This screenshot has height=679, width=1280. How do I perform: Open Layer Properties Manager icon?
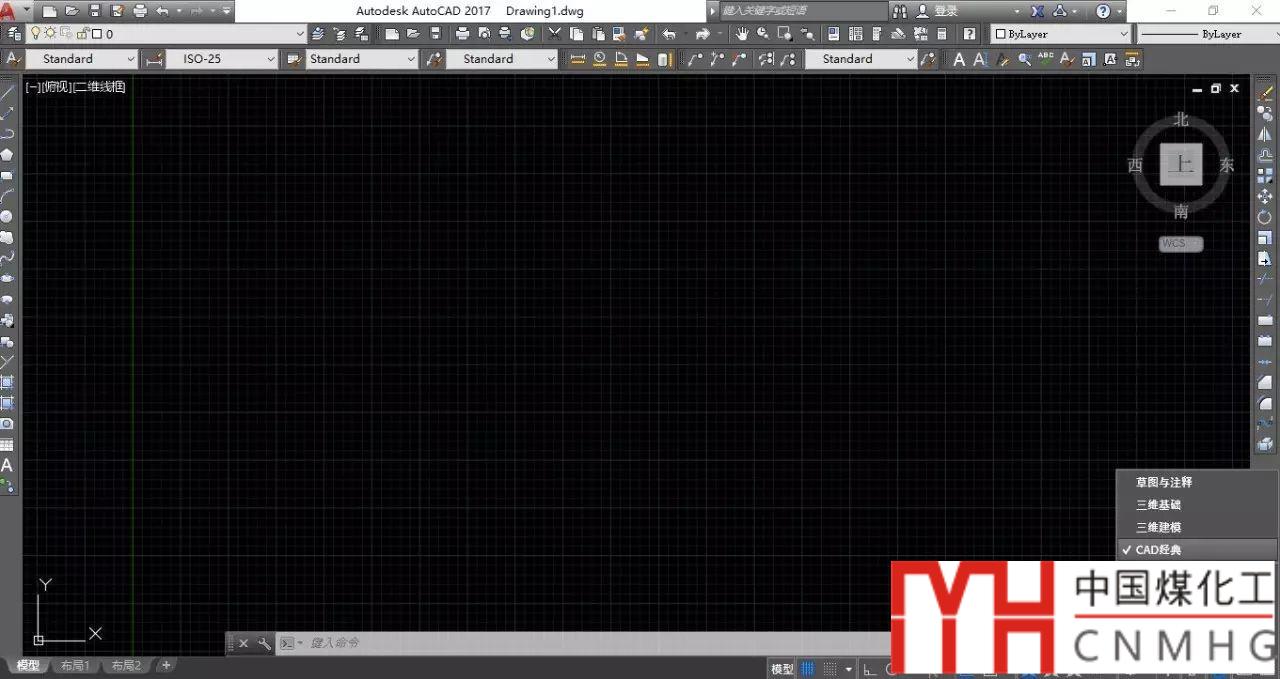click(x=12, y=34)
